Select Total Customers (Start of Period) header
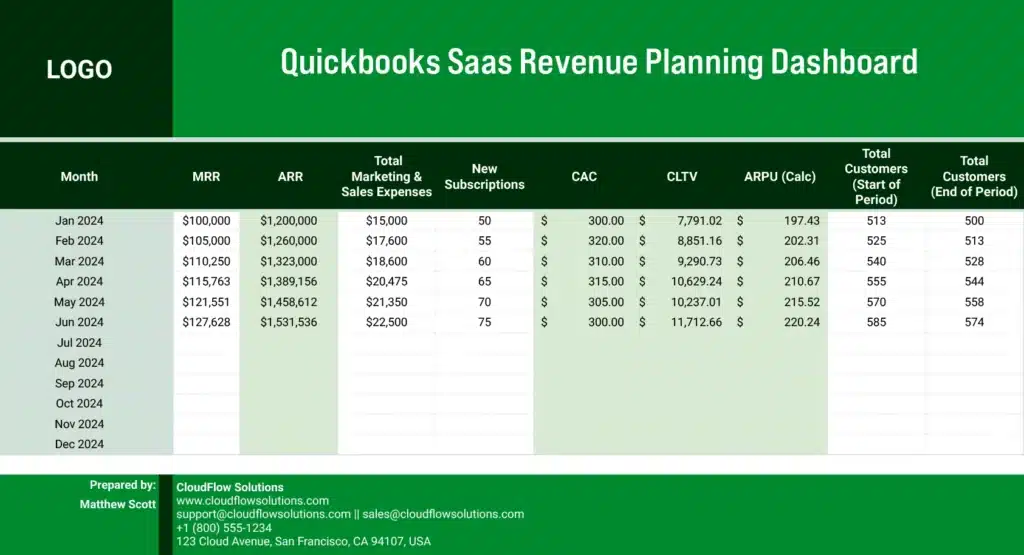This screenshot has width=1024, height=555. tap(876, 176)
